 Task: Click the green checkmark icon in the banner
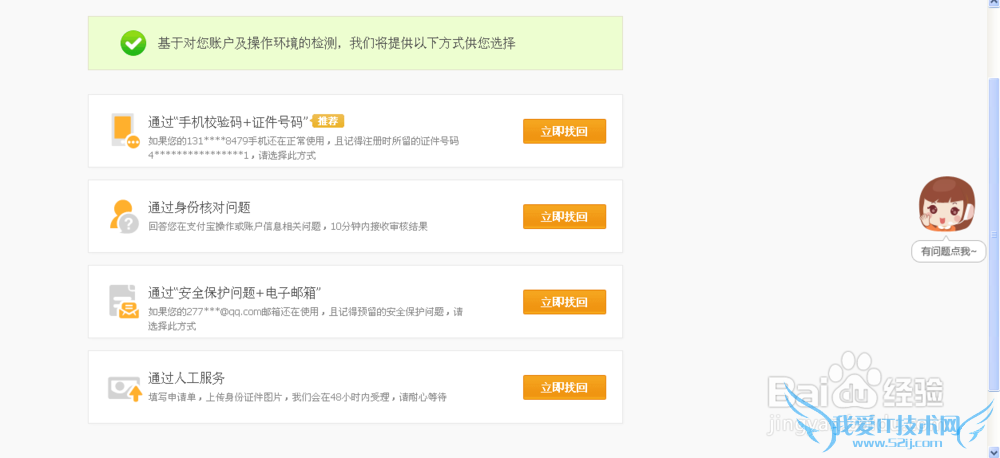(133, 43)
